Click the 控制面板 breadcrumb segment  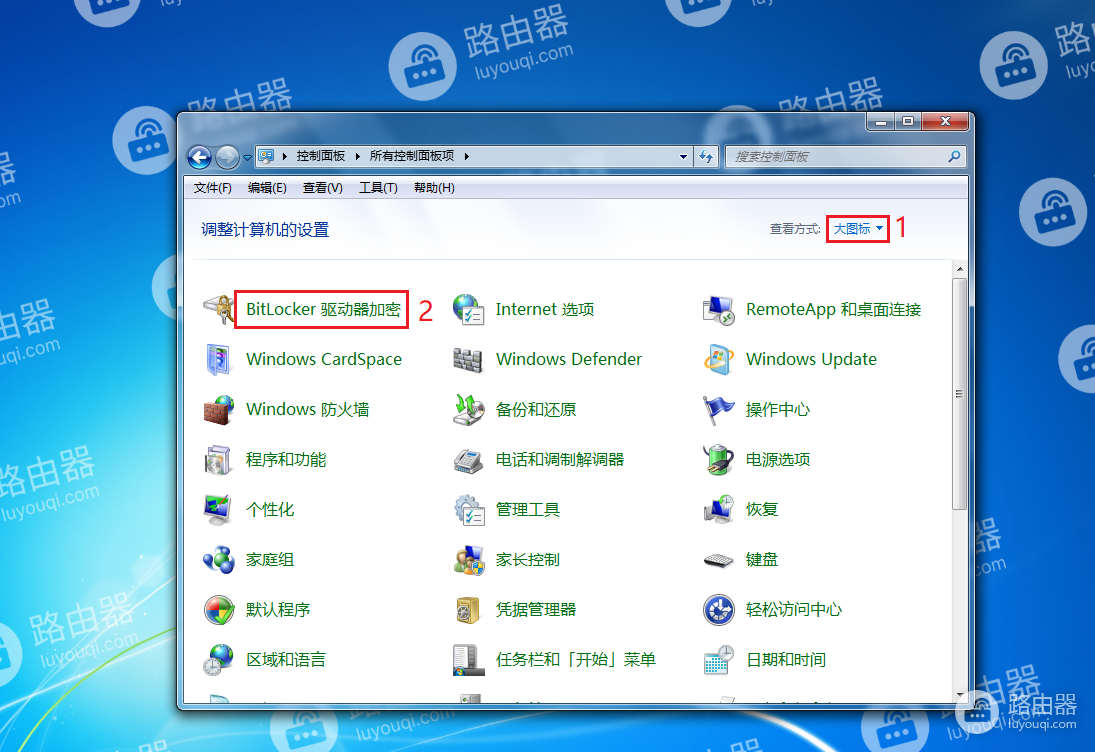321,156
